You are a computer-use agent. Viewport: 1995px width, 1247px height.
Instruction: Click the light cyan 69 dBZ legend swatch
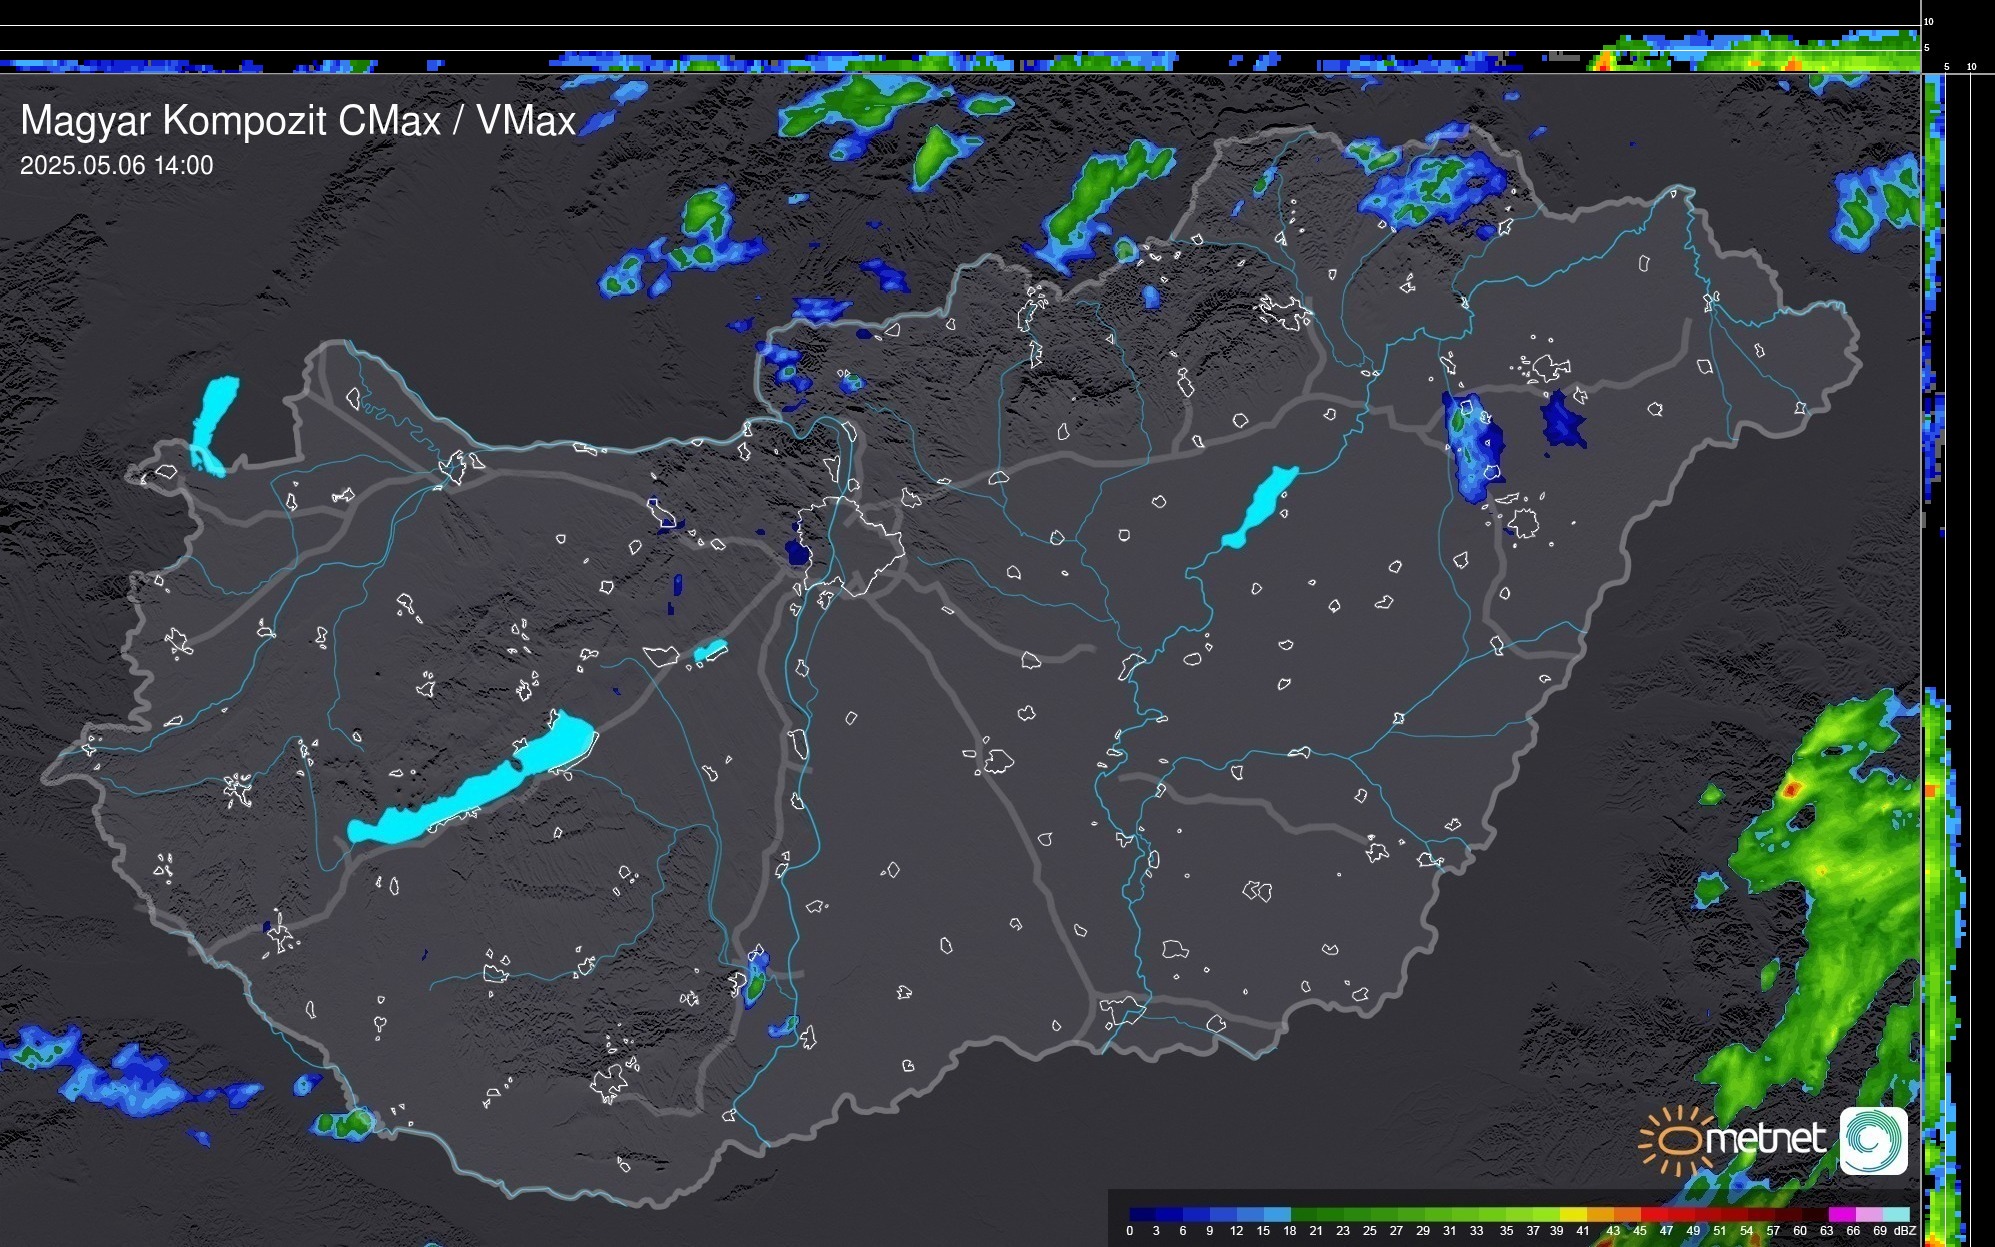[1895, 1214]
